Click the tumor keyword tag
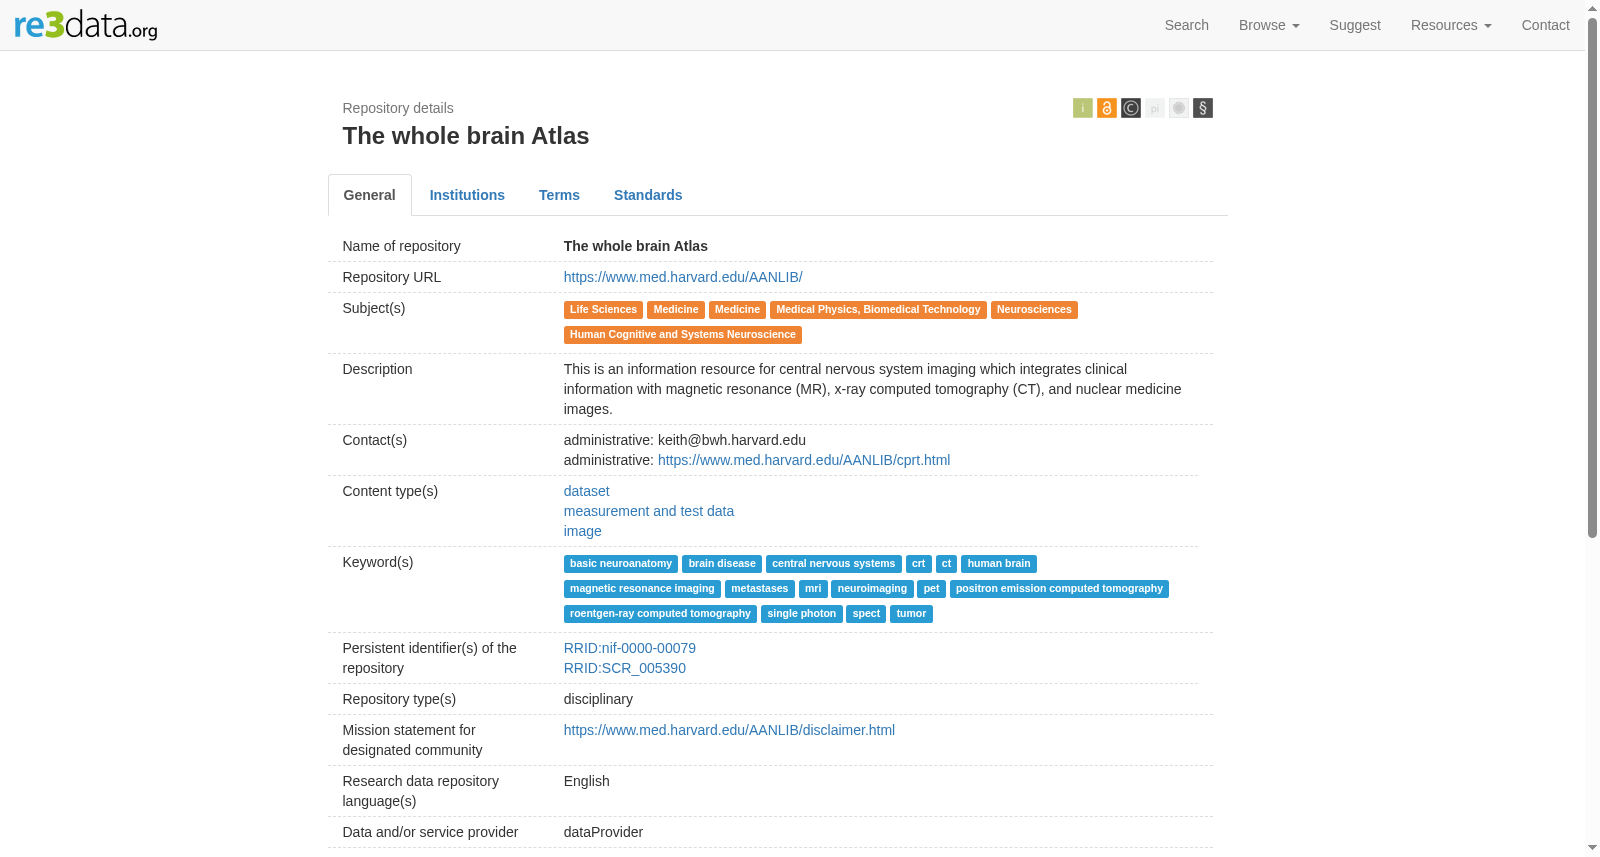The width and height of the screenshot is (1600, 857). (x=911, y=614)
